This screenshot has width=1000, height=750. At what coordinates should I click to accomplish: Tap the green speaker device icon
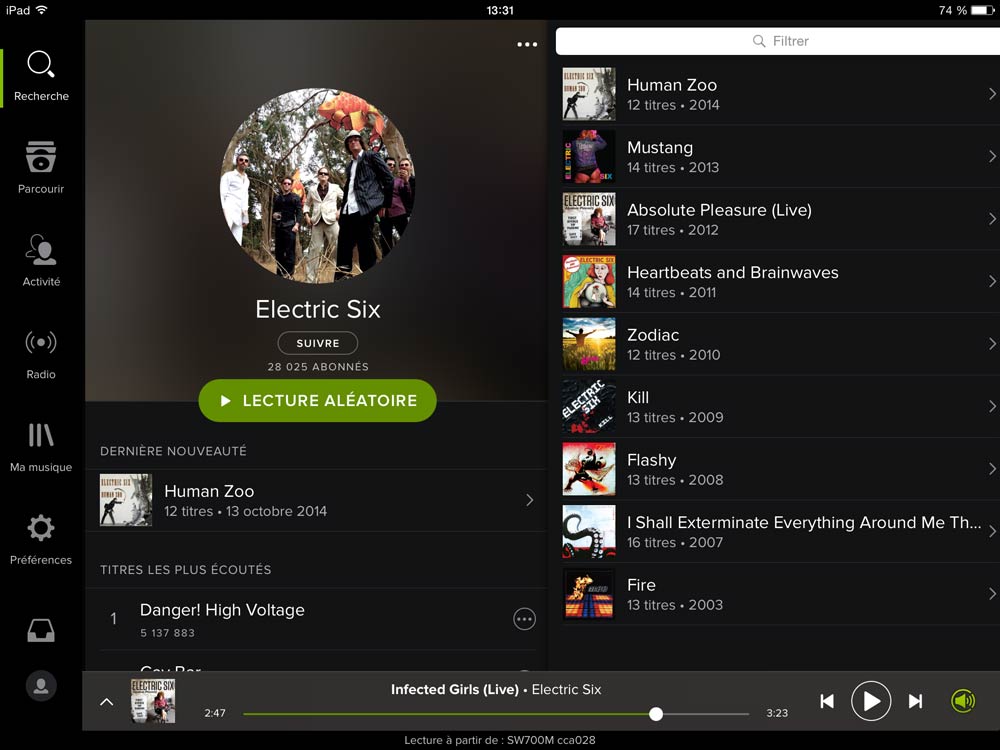[x=963, y=701]
